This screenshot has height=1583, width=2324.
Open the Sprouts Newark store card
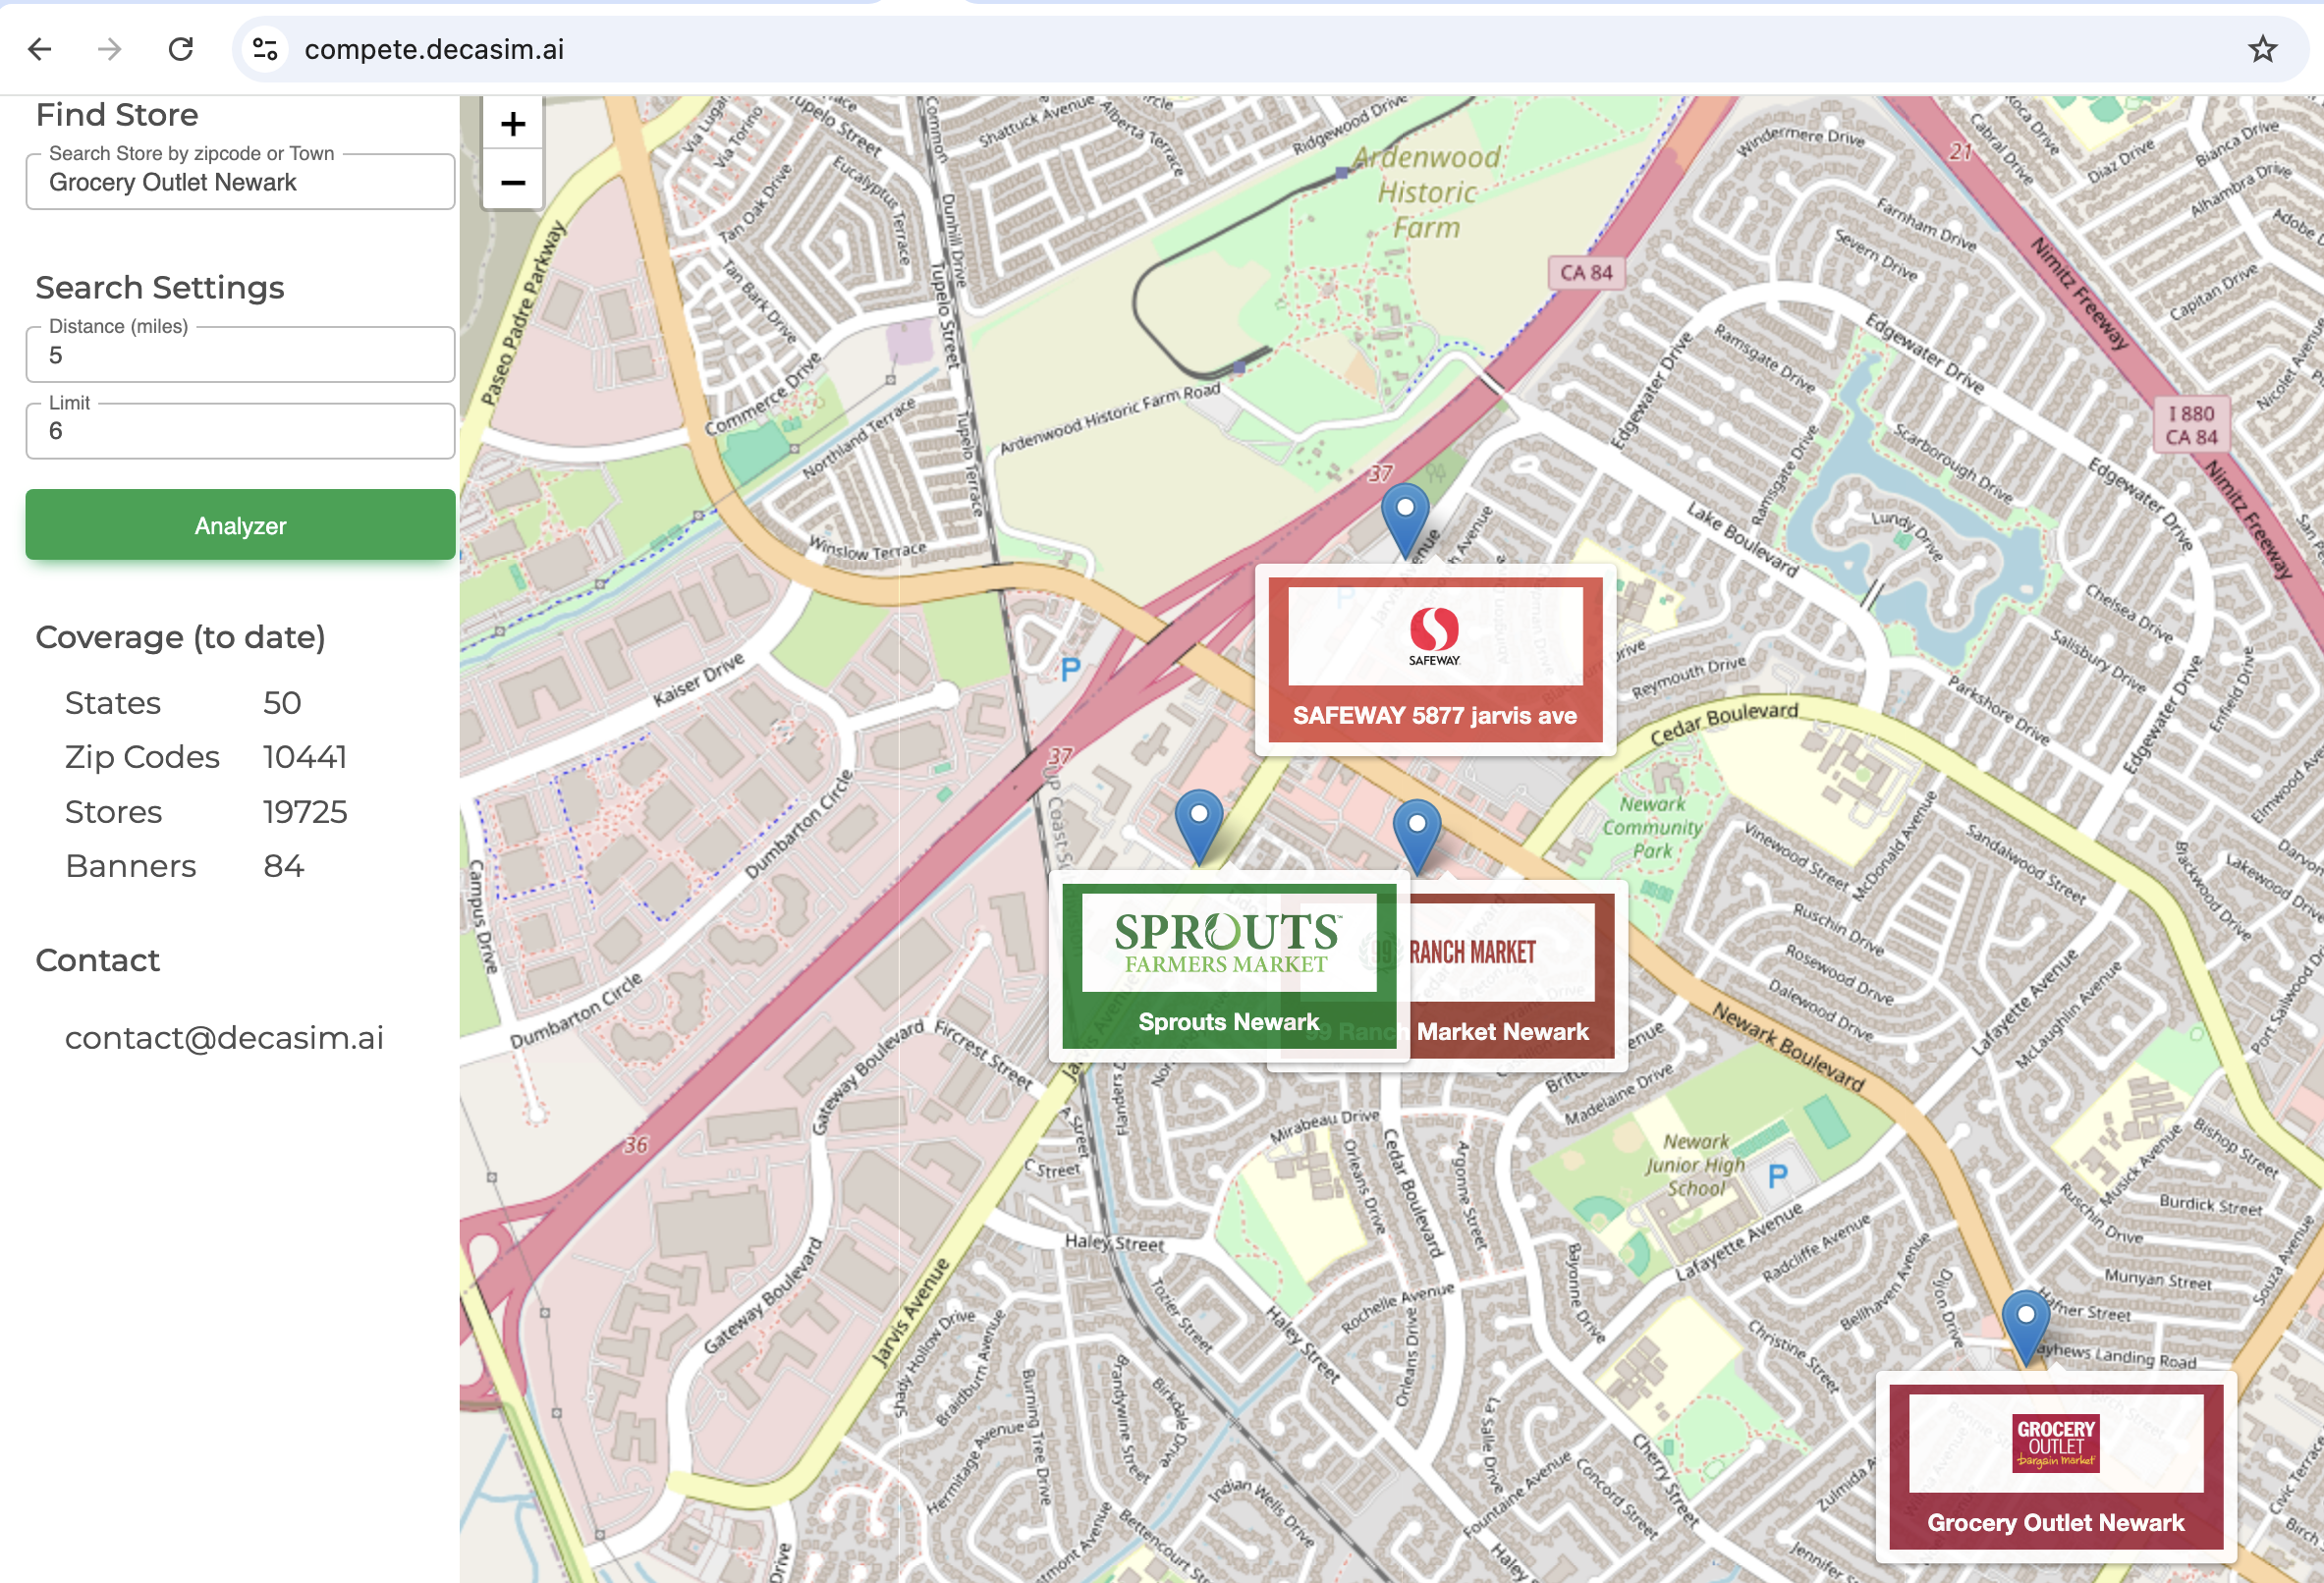pos(1228,966)
